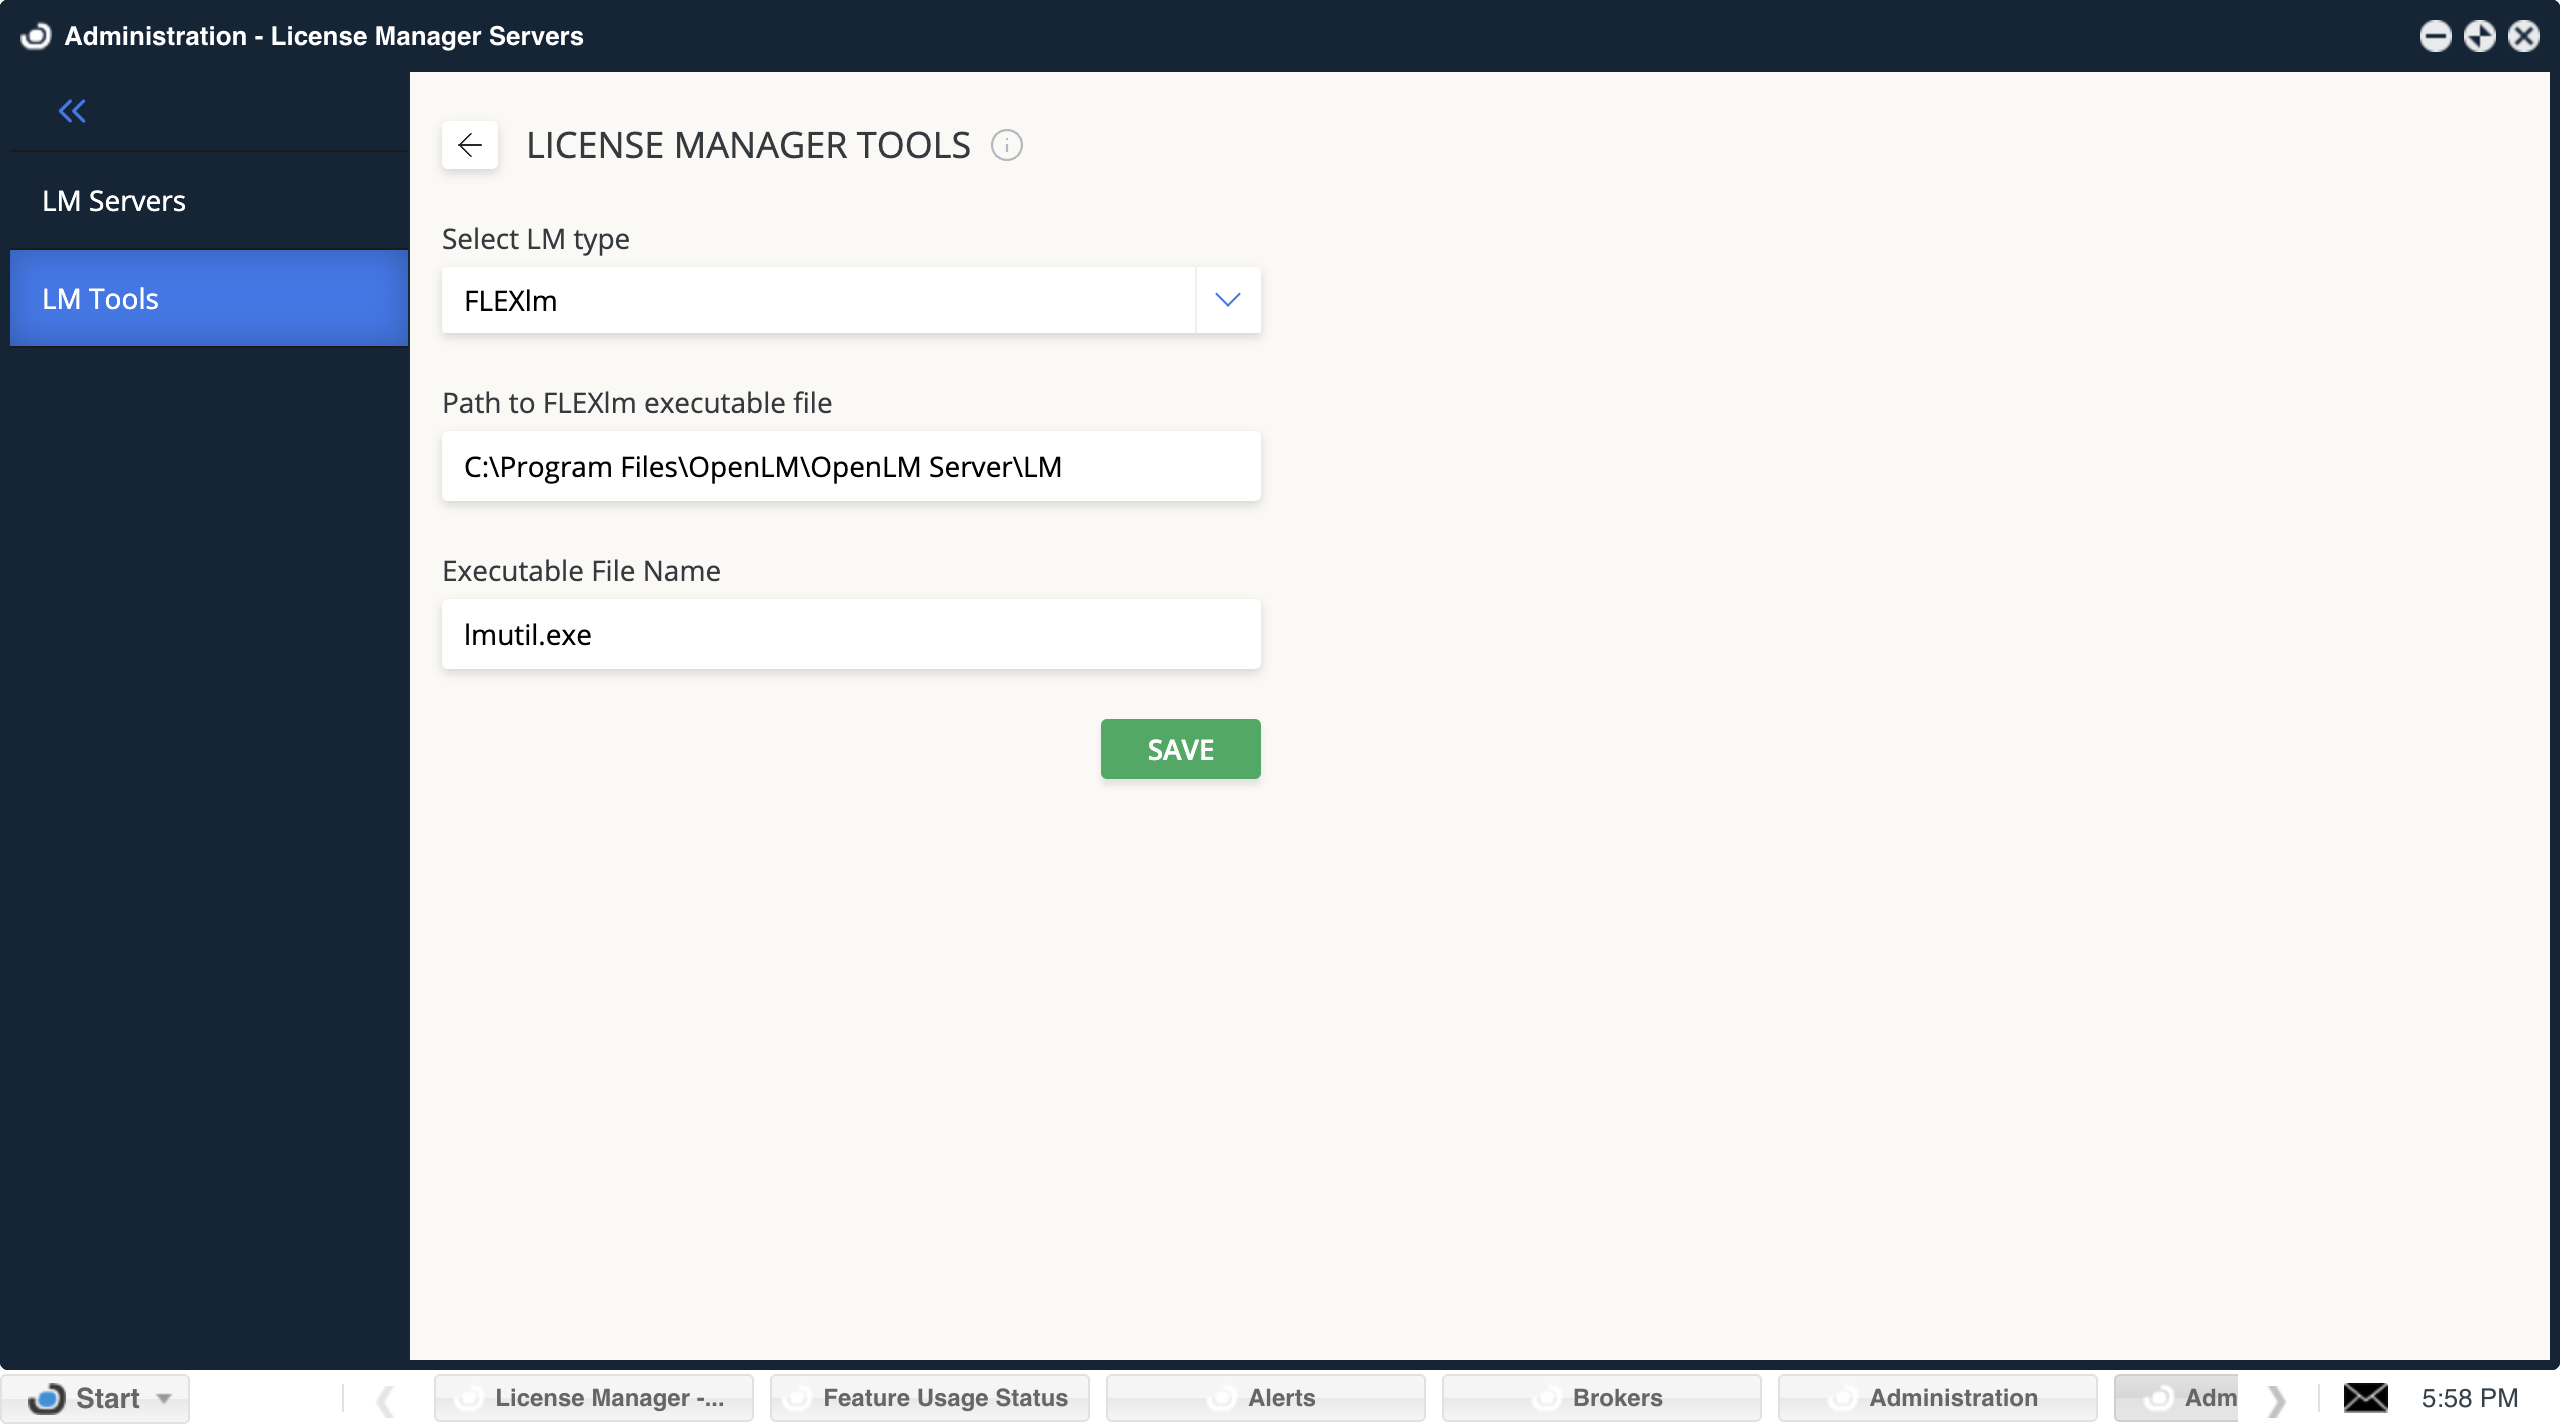Screen dimensions: 2560x1426
Task: Click the OpenLM logo in the title bar
Action: tap(35, 35)
